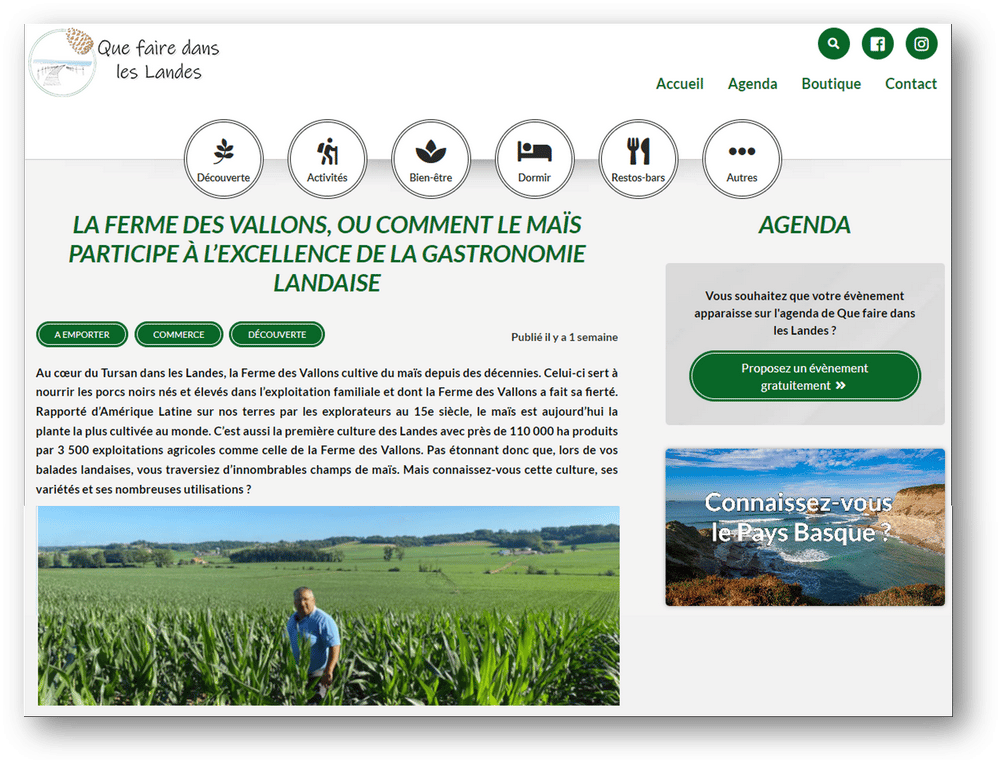Open the Restos-bars cutlery category
This screenshot has height=764, width=1000.
click(638, 159)
